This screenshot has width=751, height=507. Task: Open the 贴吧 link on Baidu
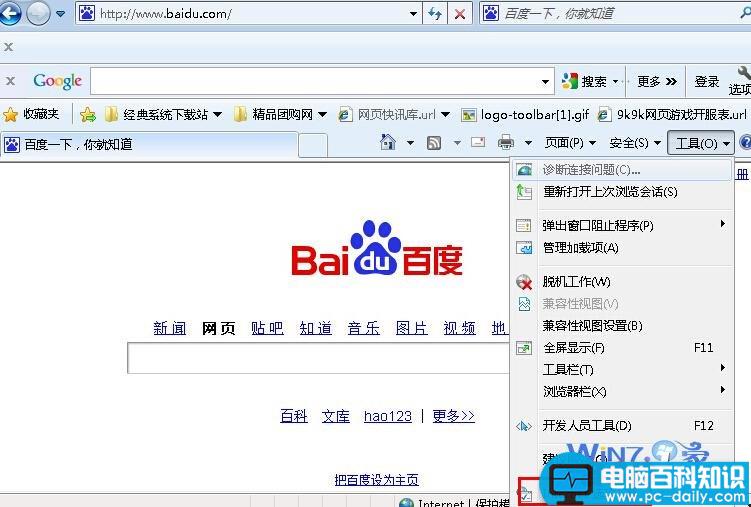coord(267,328)
